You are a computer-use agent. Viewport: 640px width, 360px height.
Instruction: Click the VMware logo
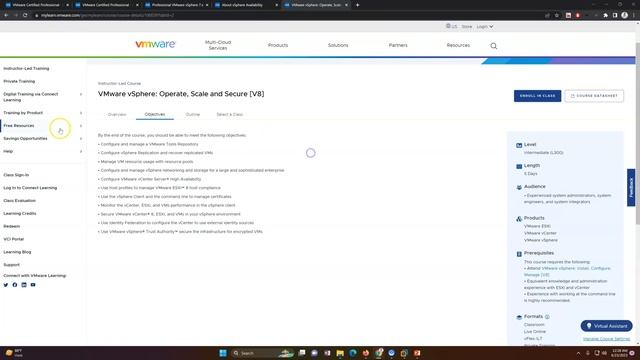(x=155, y=44)
